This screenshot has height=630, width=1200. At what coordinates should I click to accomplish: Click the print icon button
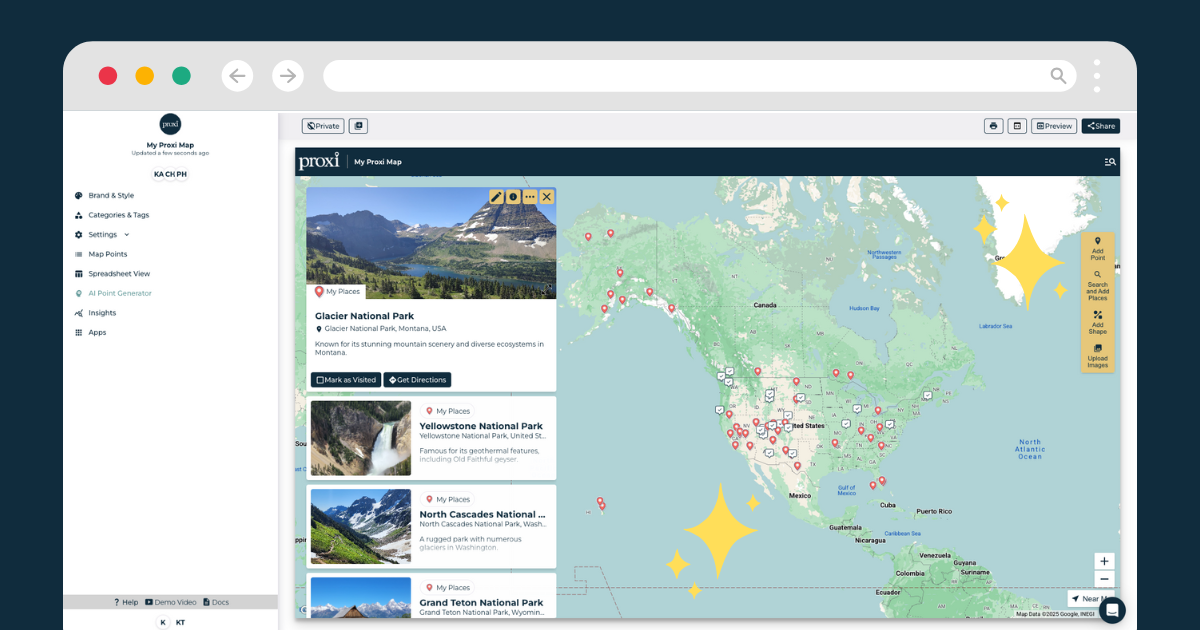[993, 126]
